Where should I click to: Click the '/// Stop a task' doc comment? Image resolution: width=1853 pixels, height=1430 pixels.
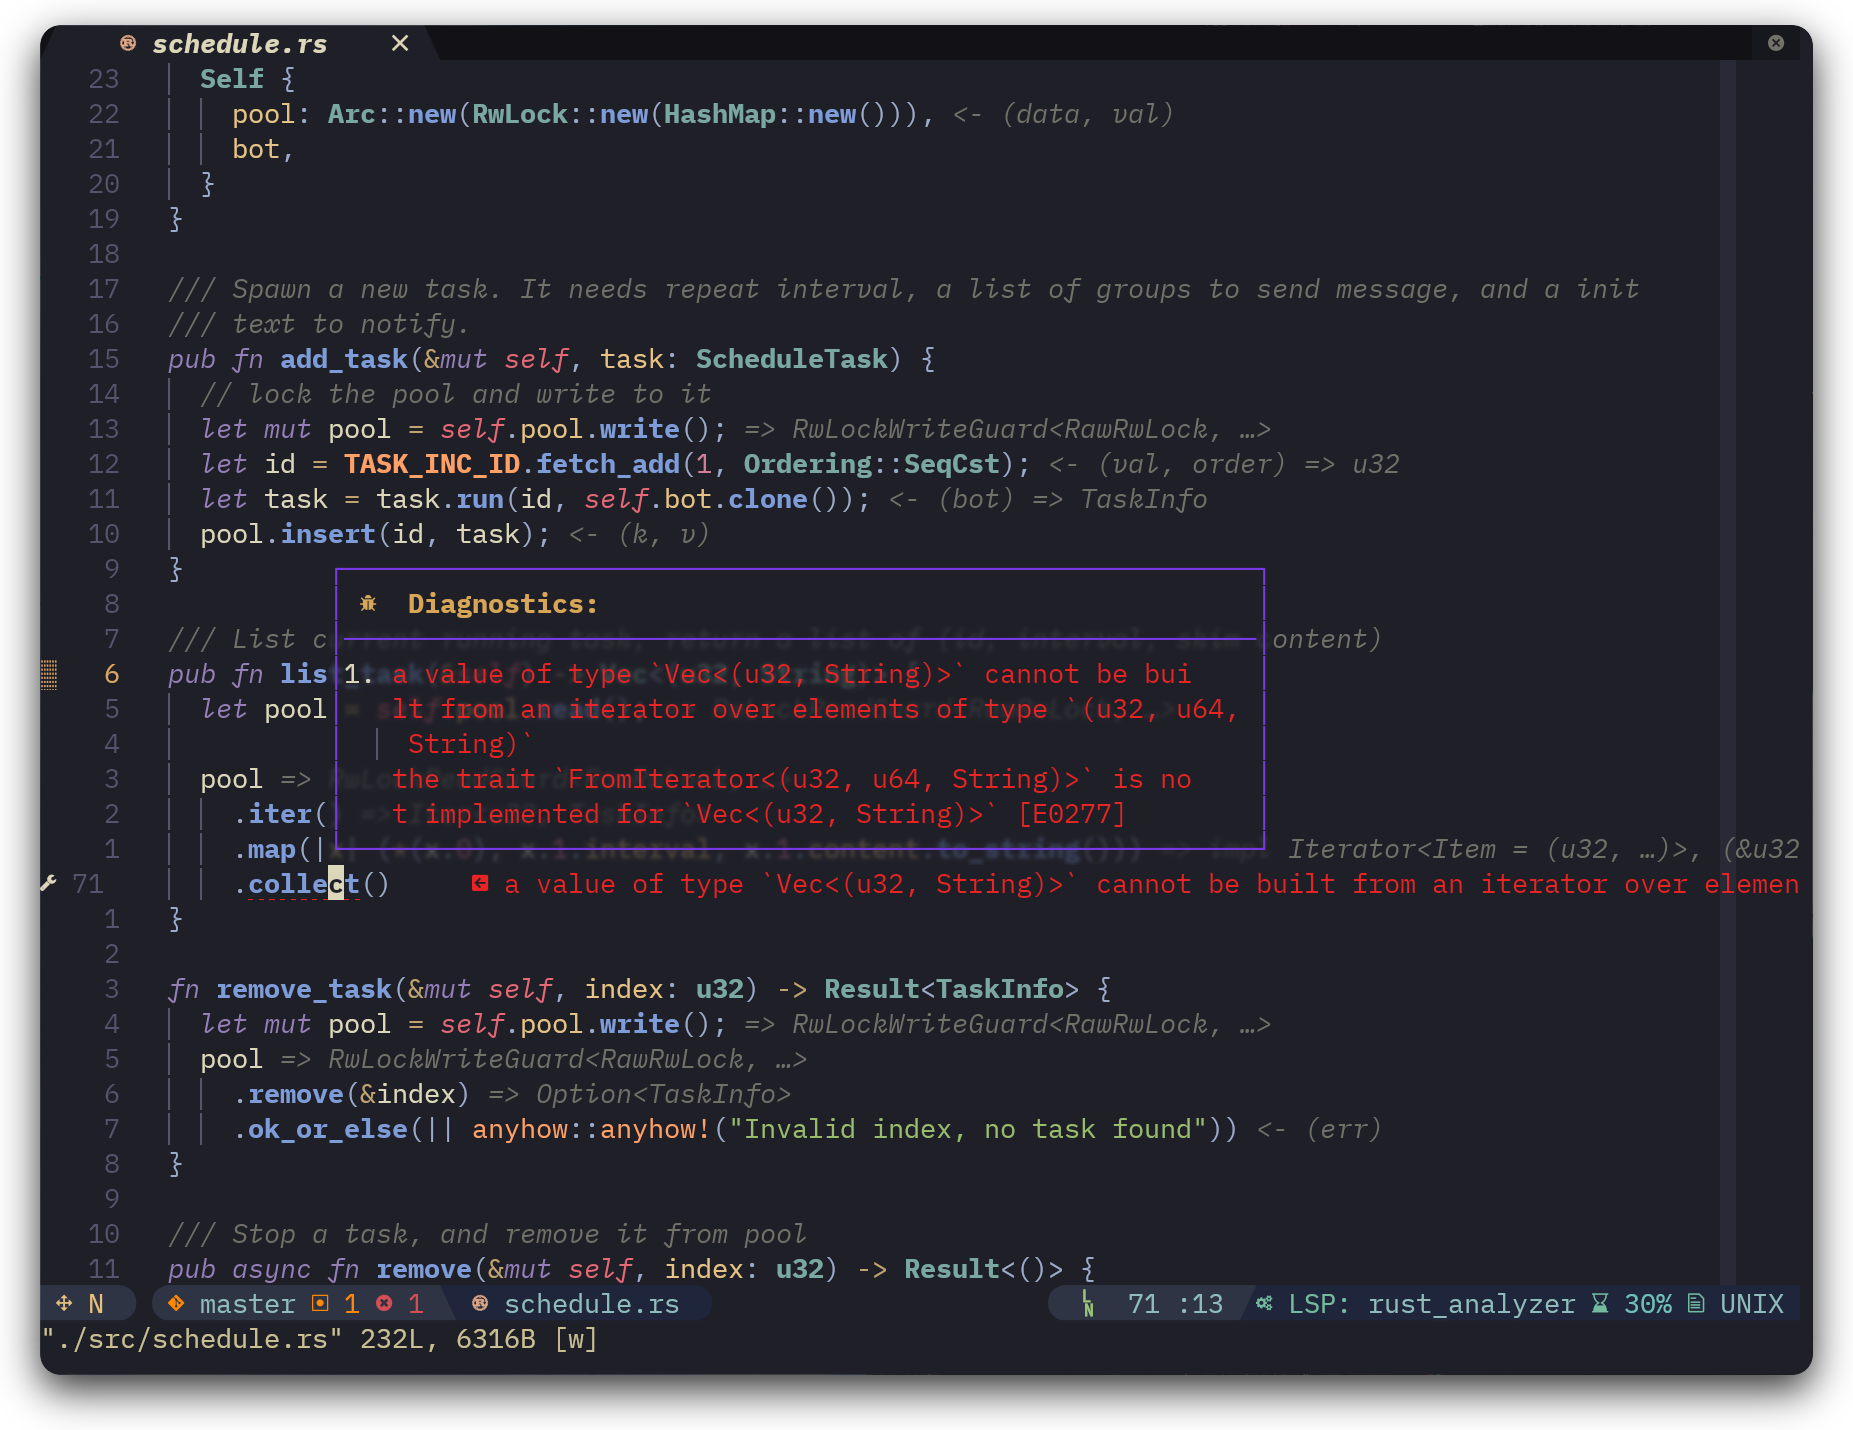click(487, 1234)
